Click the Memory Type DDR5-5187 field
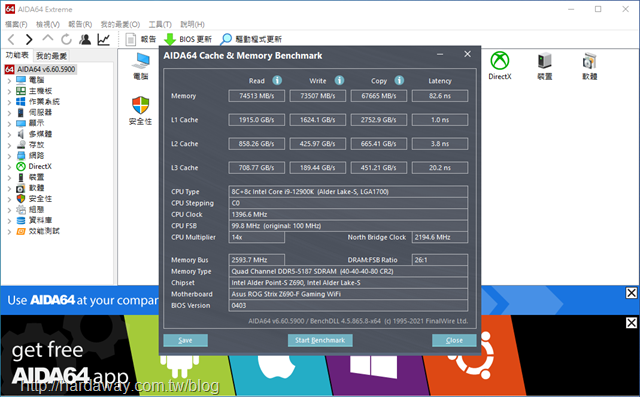Image resolution: width=640 pixels, height=397 pixels. 348,271
